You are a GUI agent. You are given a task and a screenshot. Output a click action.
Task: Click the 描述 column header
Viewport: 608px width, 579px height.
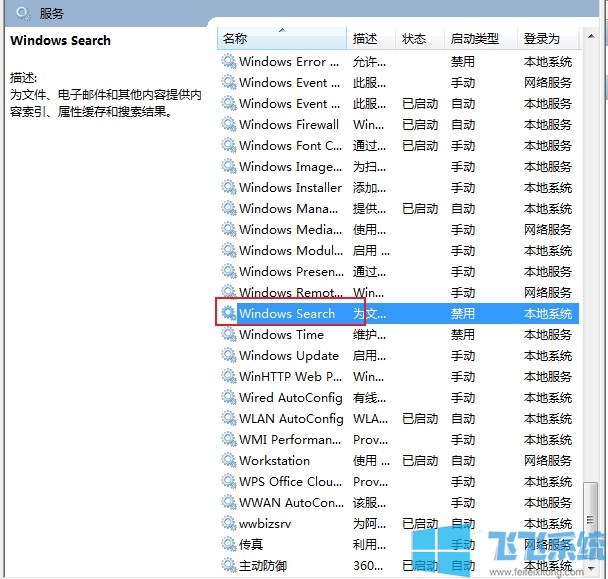(x=365, y=39)
